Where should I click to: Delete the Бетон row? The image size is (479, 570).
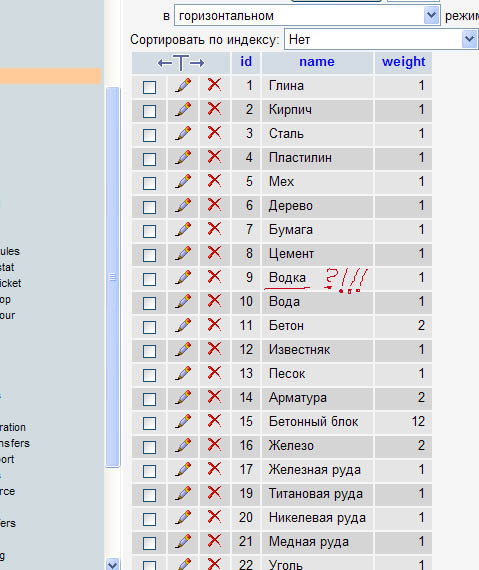(x=214, y=325)
